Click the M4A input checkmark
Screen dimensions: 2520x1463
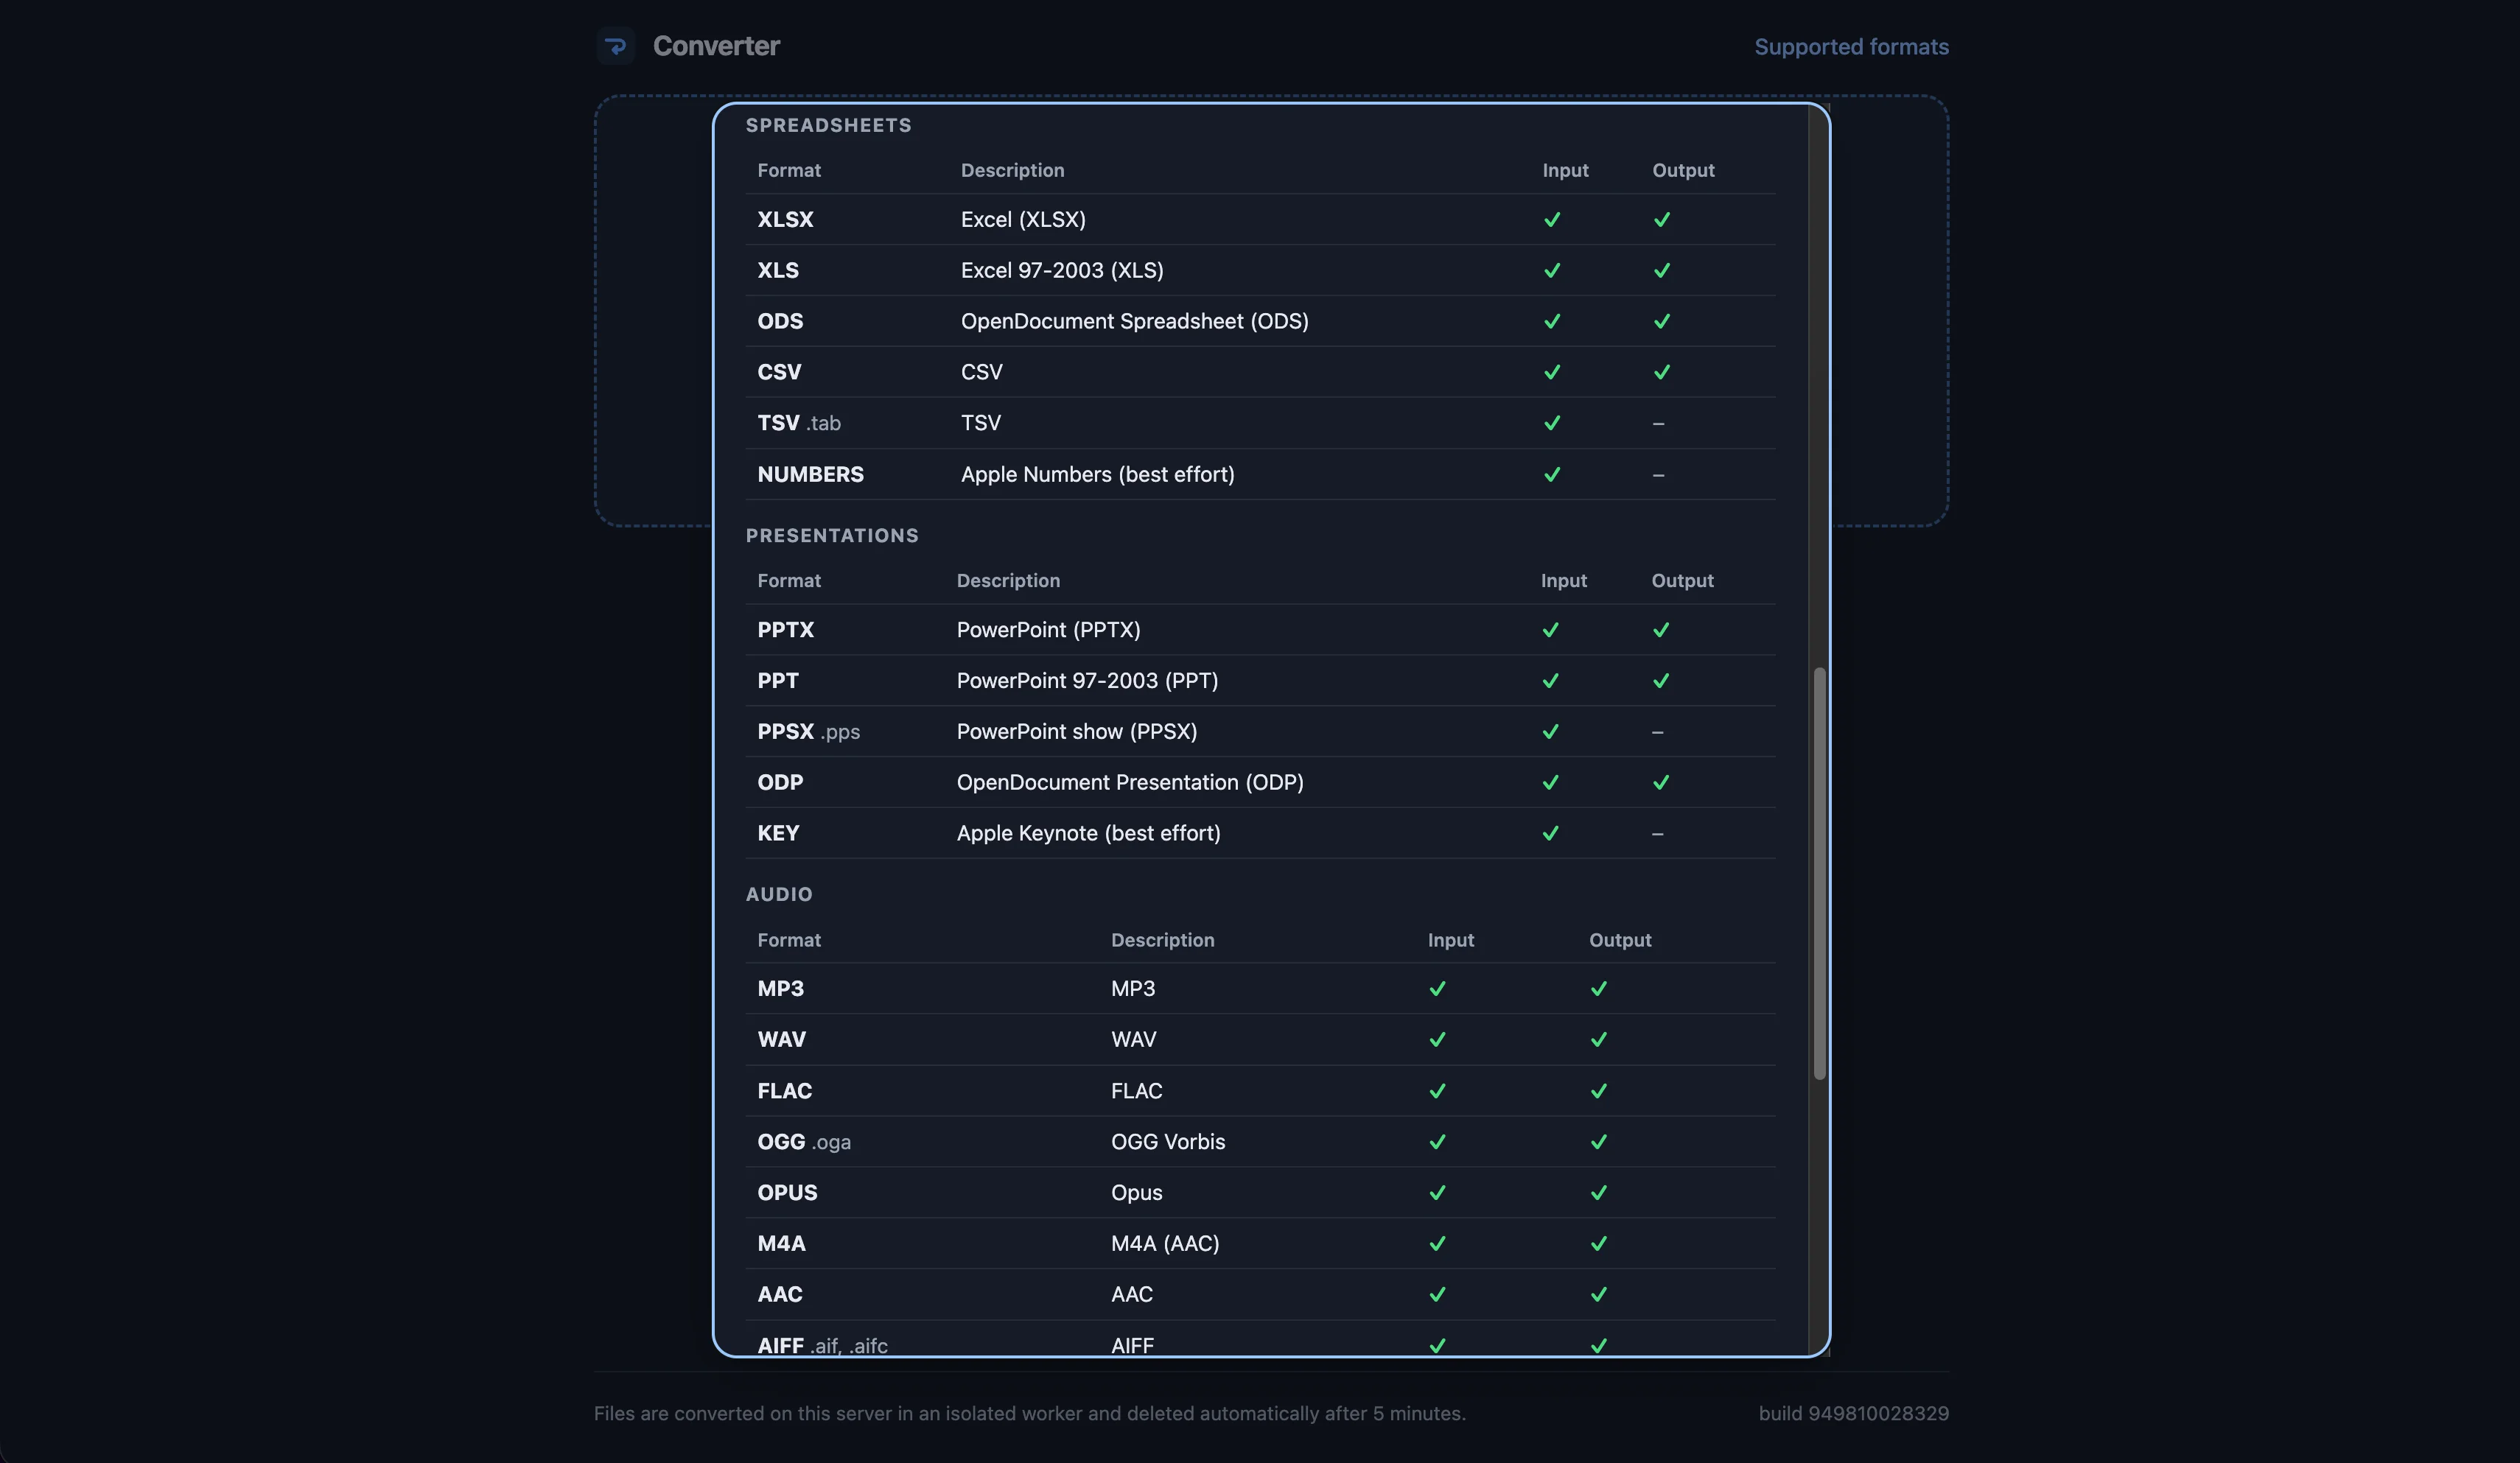(x=1437, y=1244)
